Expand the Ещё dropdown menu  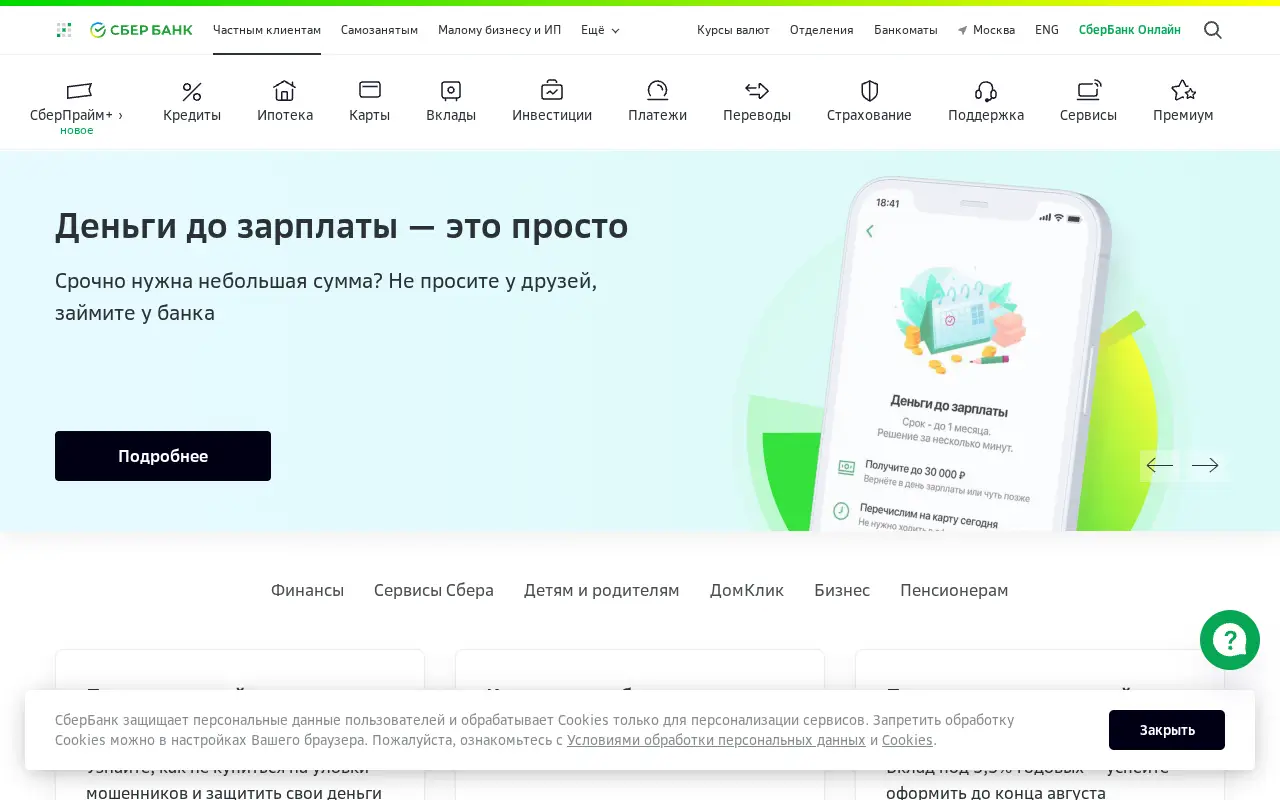600,30
